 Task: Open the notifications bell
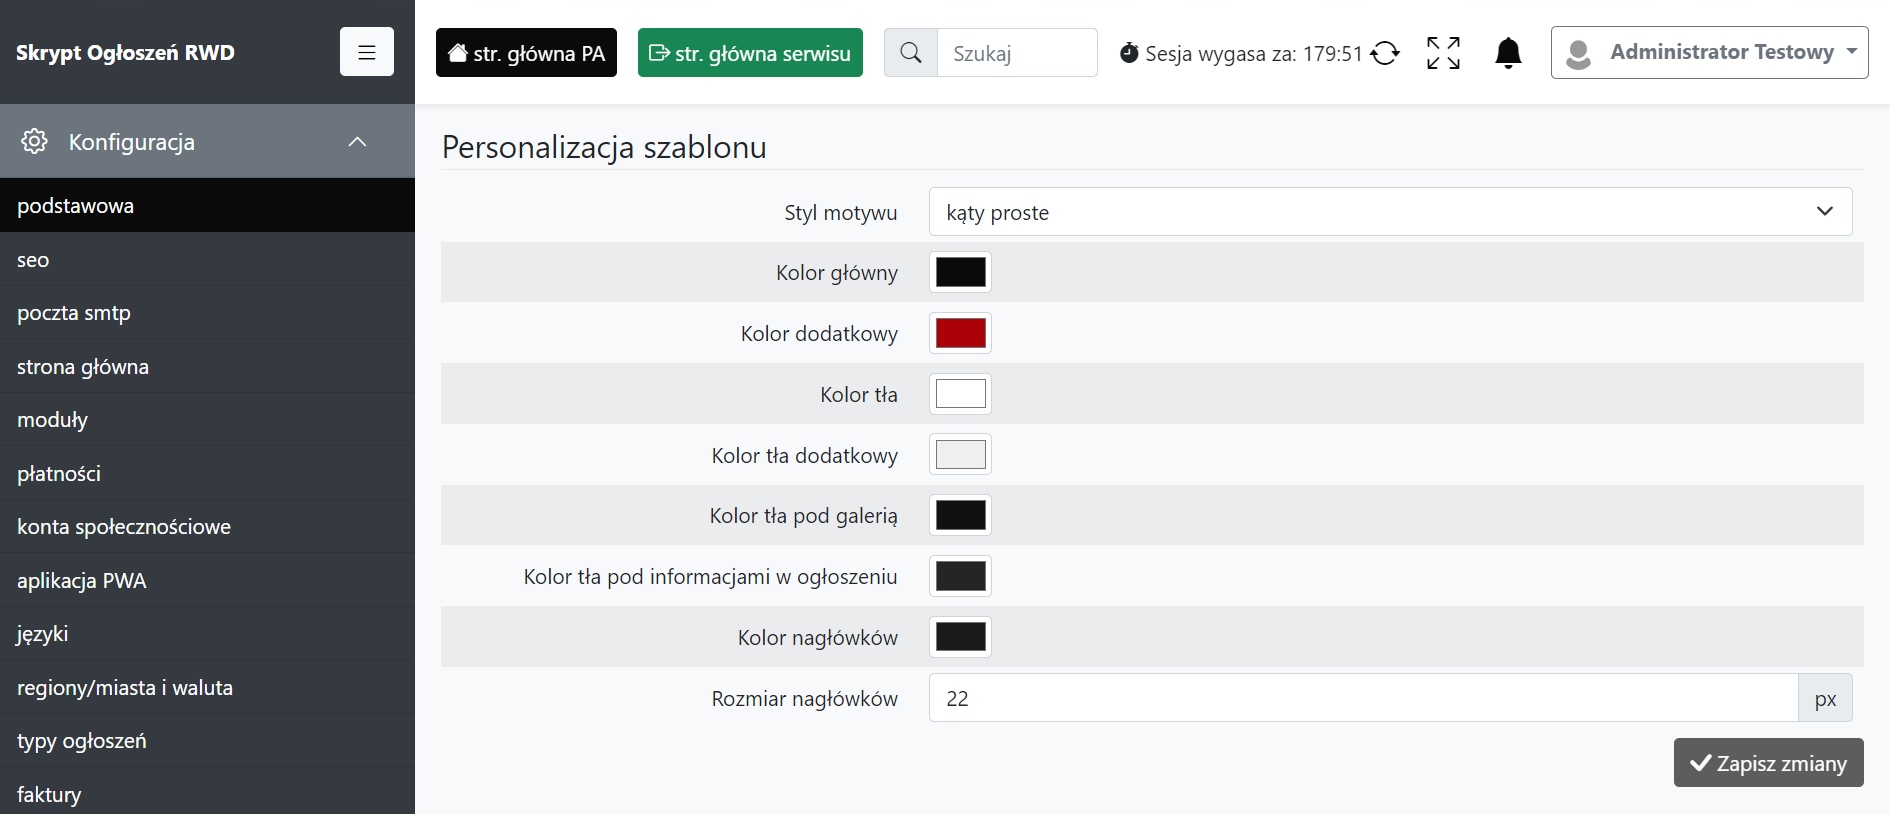[1508, 53]
